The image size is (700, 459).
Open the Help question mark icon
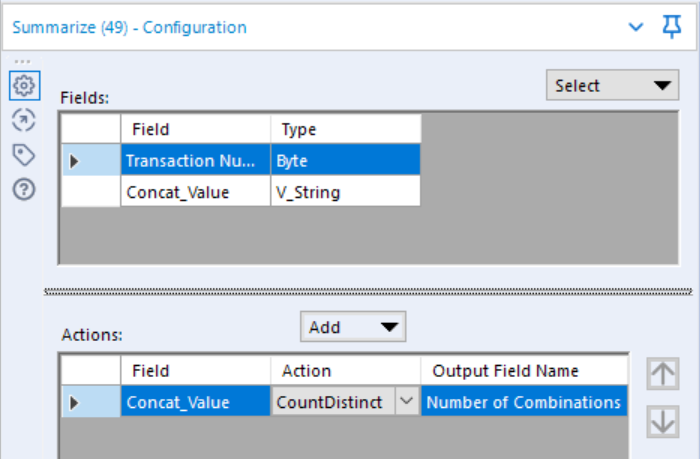(24, 189)
